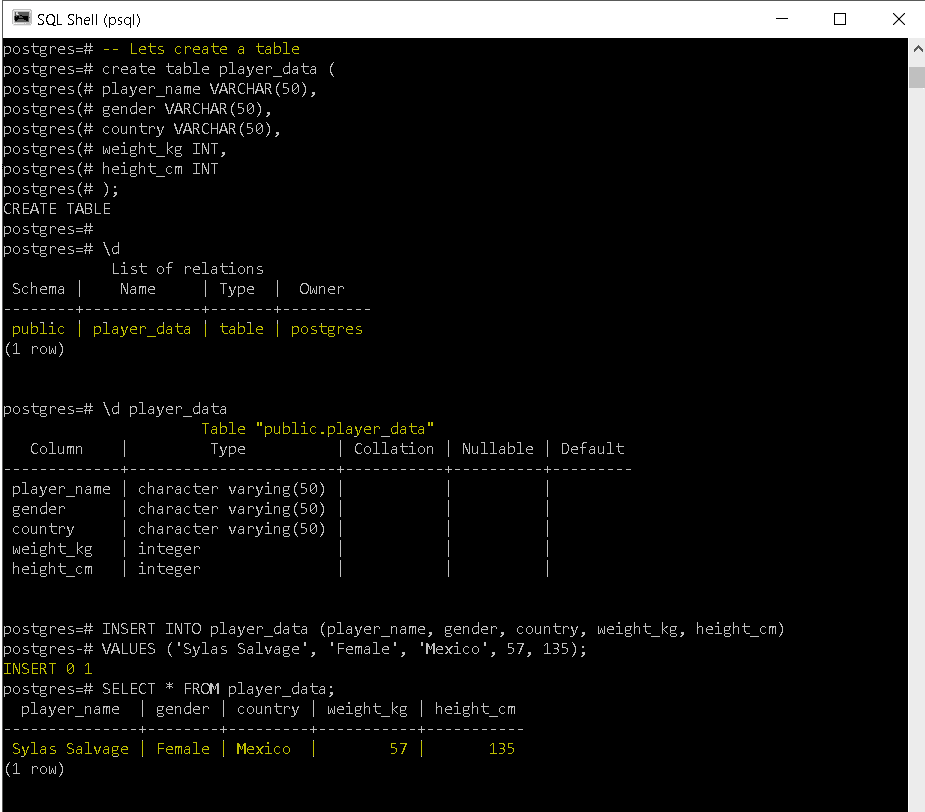Click the SQL Shell icon in title bar
This screenshot has height=812, width=925.
coord(22,18)
